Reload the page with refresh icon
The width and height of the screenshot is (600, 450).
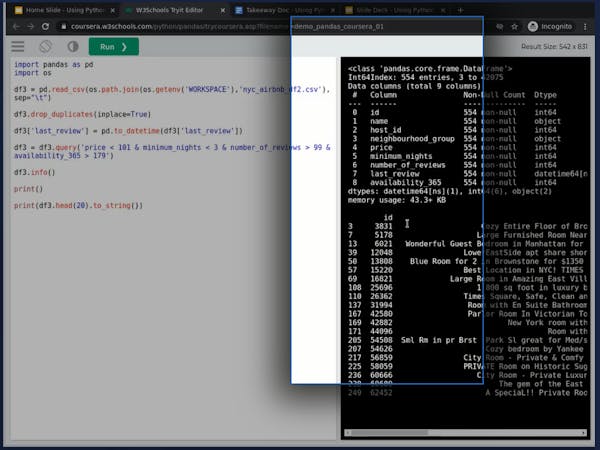click(45, 26)
